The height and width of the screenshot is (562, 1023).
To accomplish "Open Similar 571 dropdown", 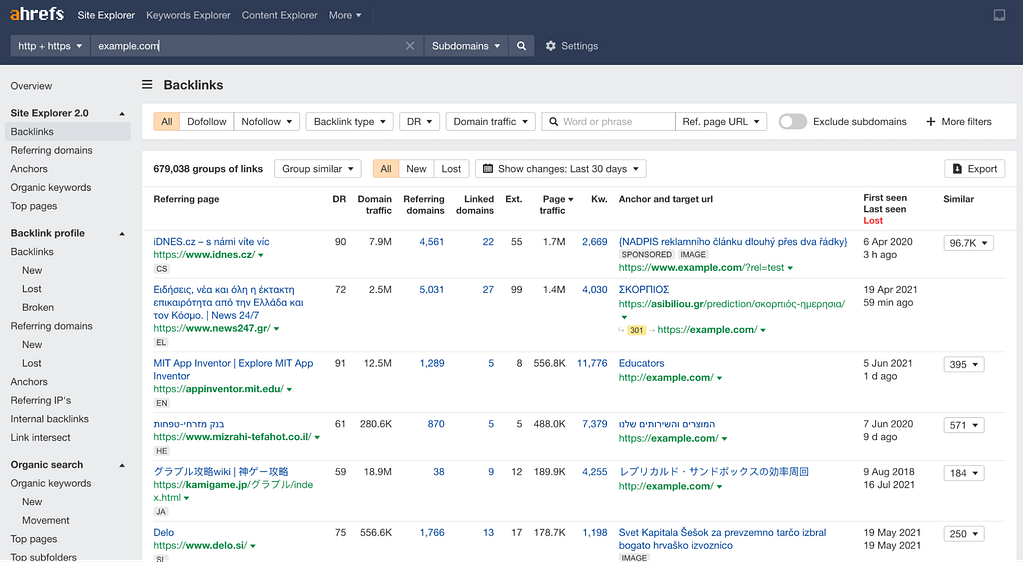I will 964,425.
